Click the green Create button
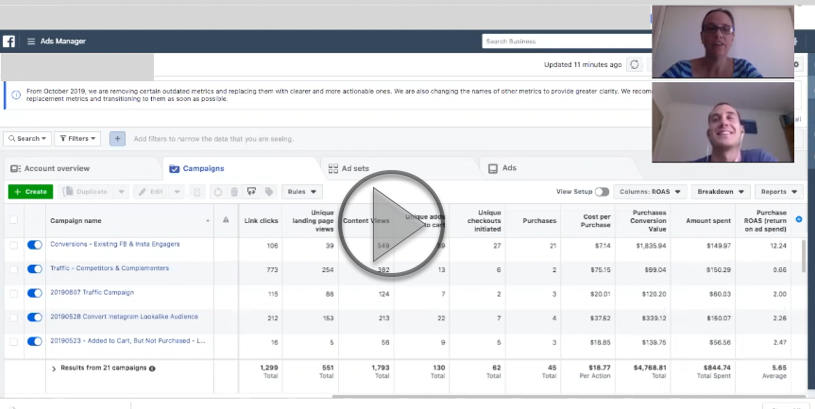The width and height of the screenshot is (815, 409). coord(30,191)
